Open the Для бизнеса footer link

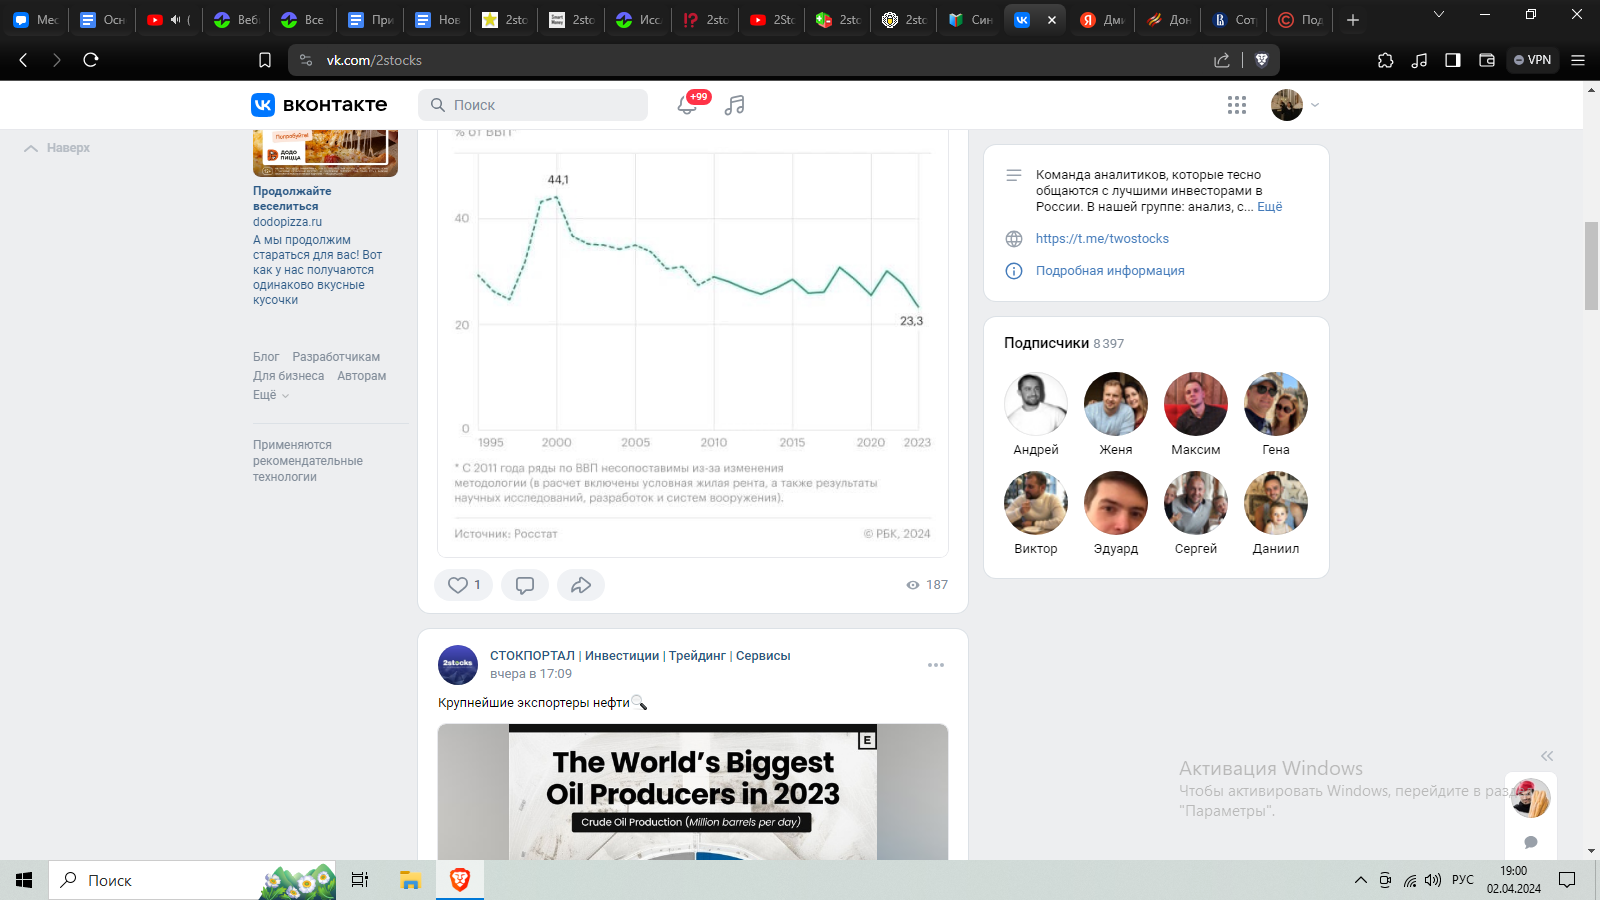288,376
